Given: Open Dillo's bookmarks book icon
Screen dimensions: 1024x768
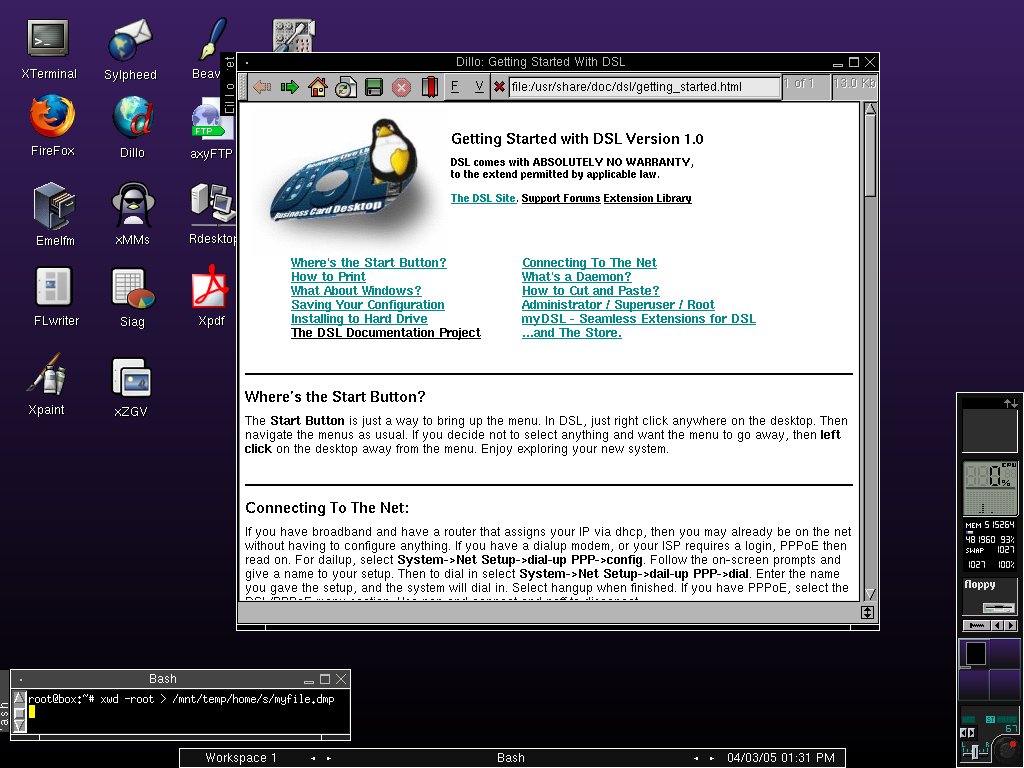Looking at the screenshot, I should point(429,87).
